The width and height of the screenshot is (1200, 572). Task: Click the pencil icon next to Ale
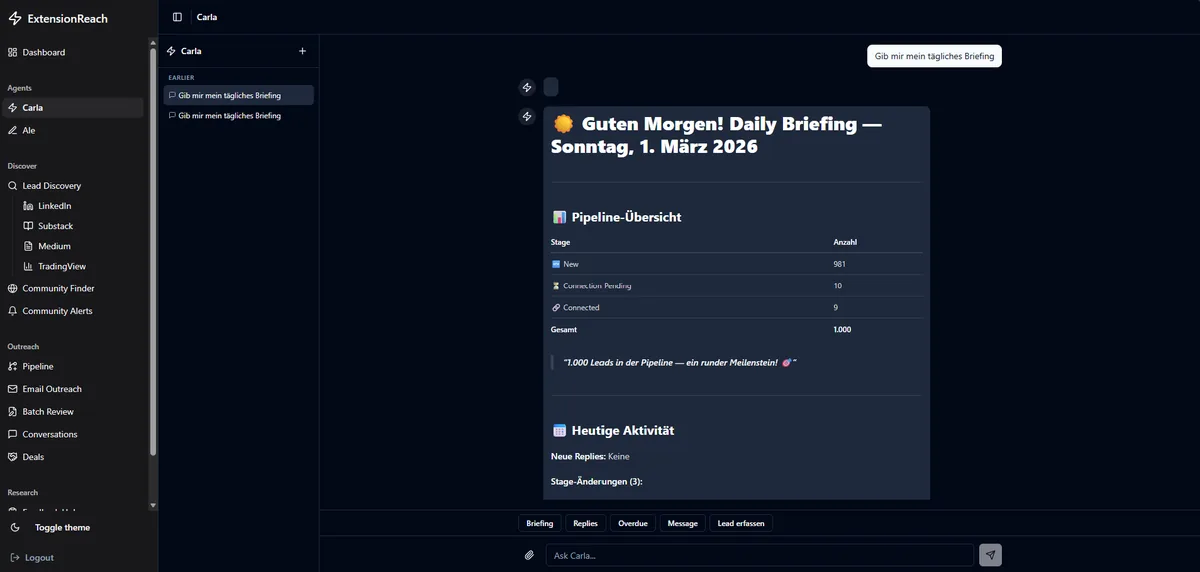[x=13, y=130]
